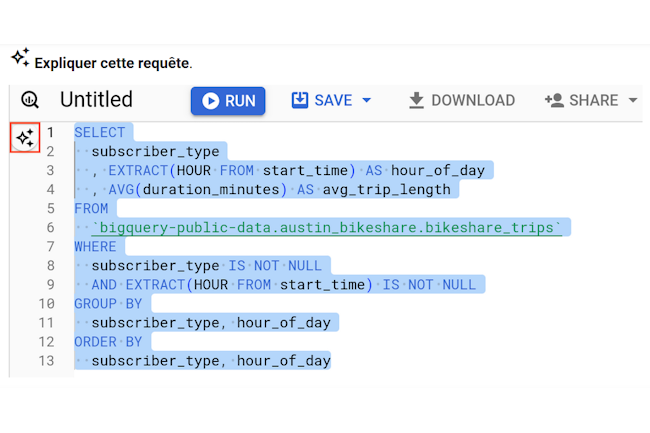Click the Gemini sparkle icon beside line 1
The height and width of the screenshot is (433, 650).
coord(25,138)
